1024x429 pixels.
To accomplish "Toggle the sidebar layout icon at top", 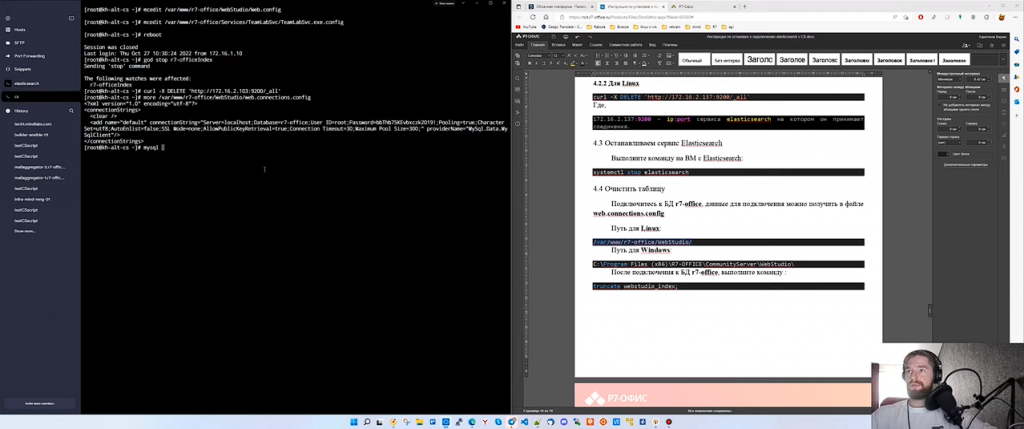I will tap(71, 18).
